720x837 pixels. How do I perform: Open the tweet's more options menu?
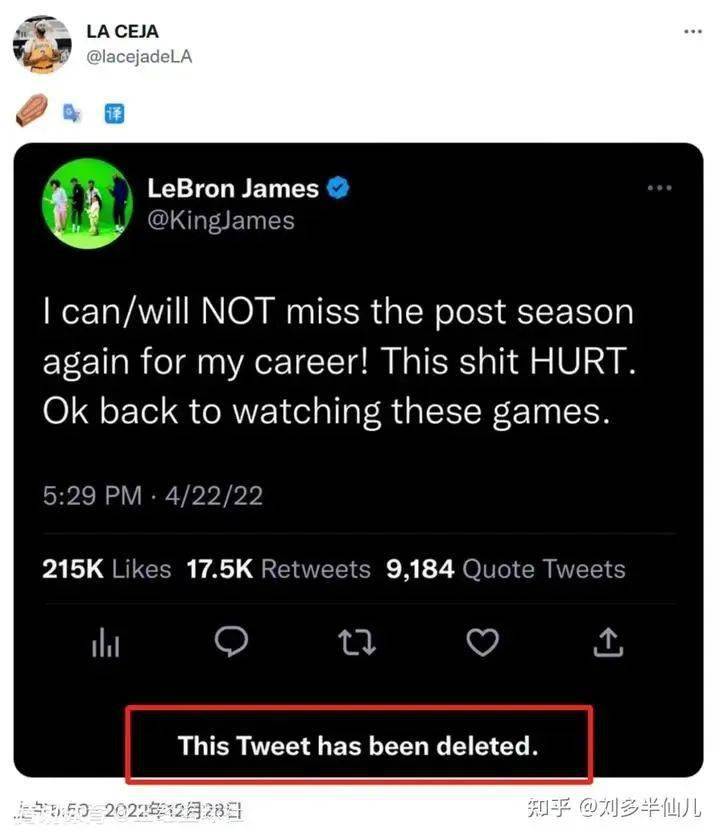click(x=659, y=186)
